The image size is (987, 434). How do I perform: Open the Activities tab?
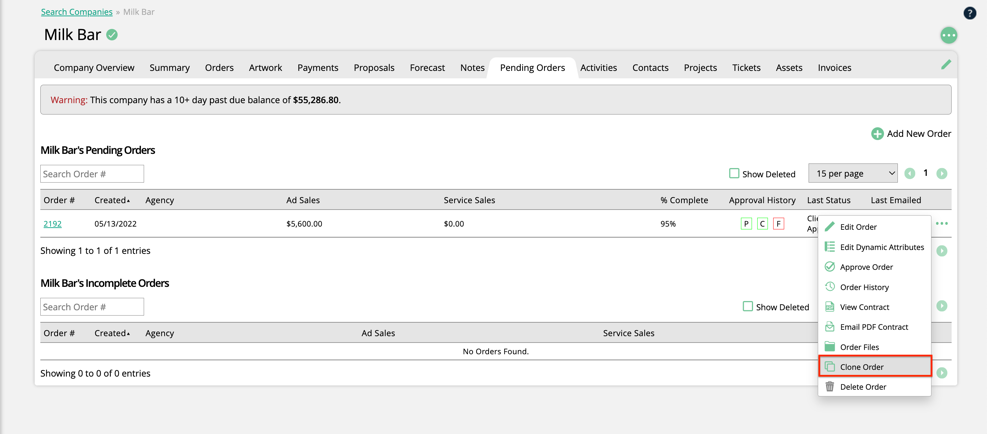599,67
